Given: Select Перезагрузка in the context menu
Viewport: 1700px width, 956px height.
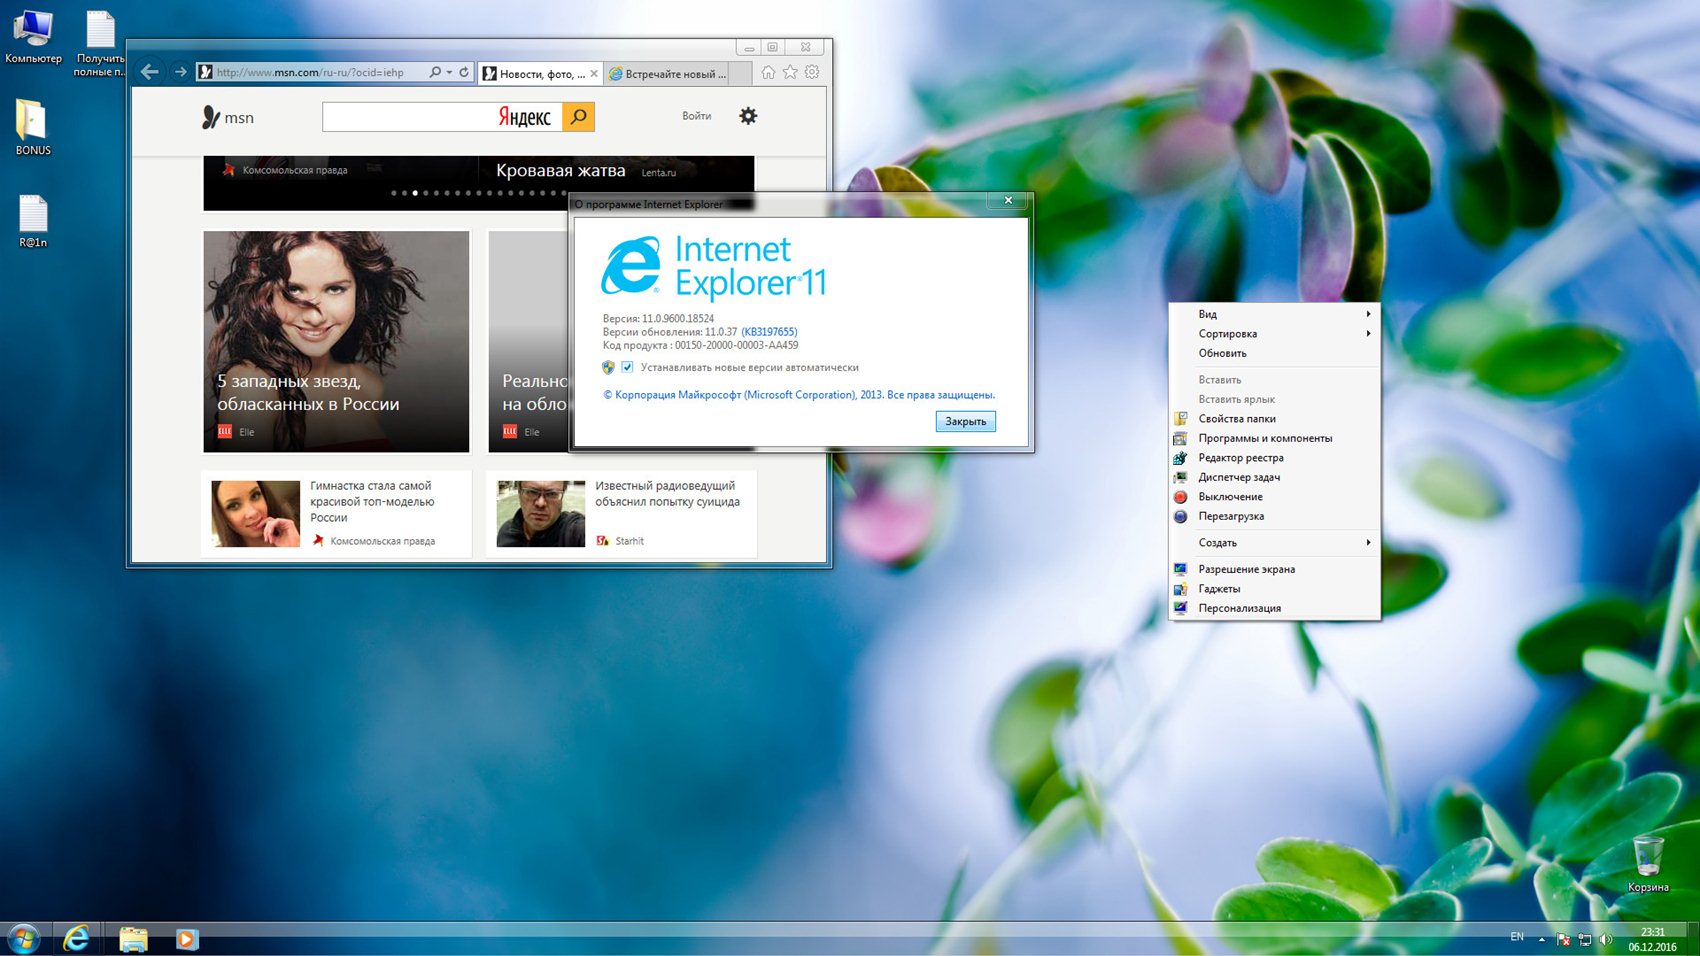Looking at the screenshot, I should pos(1274,516).
